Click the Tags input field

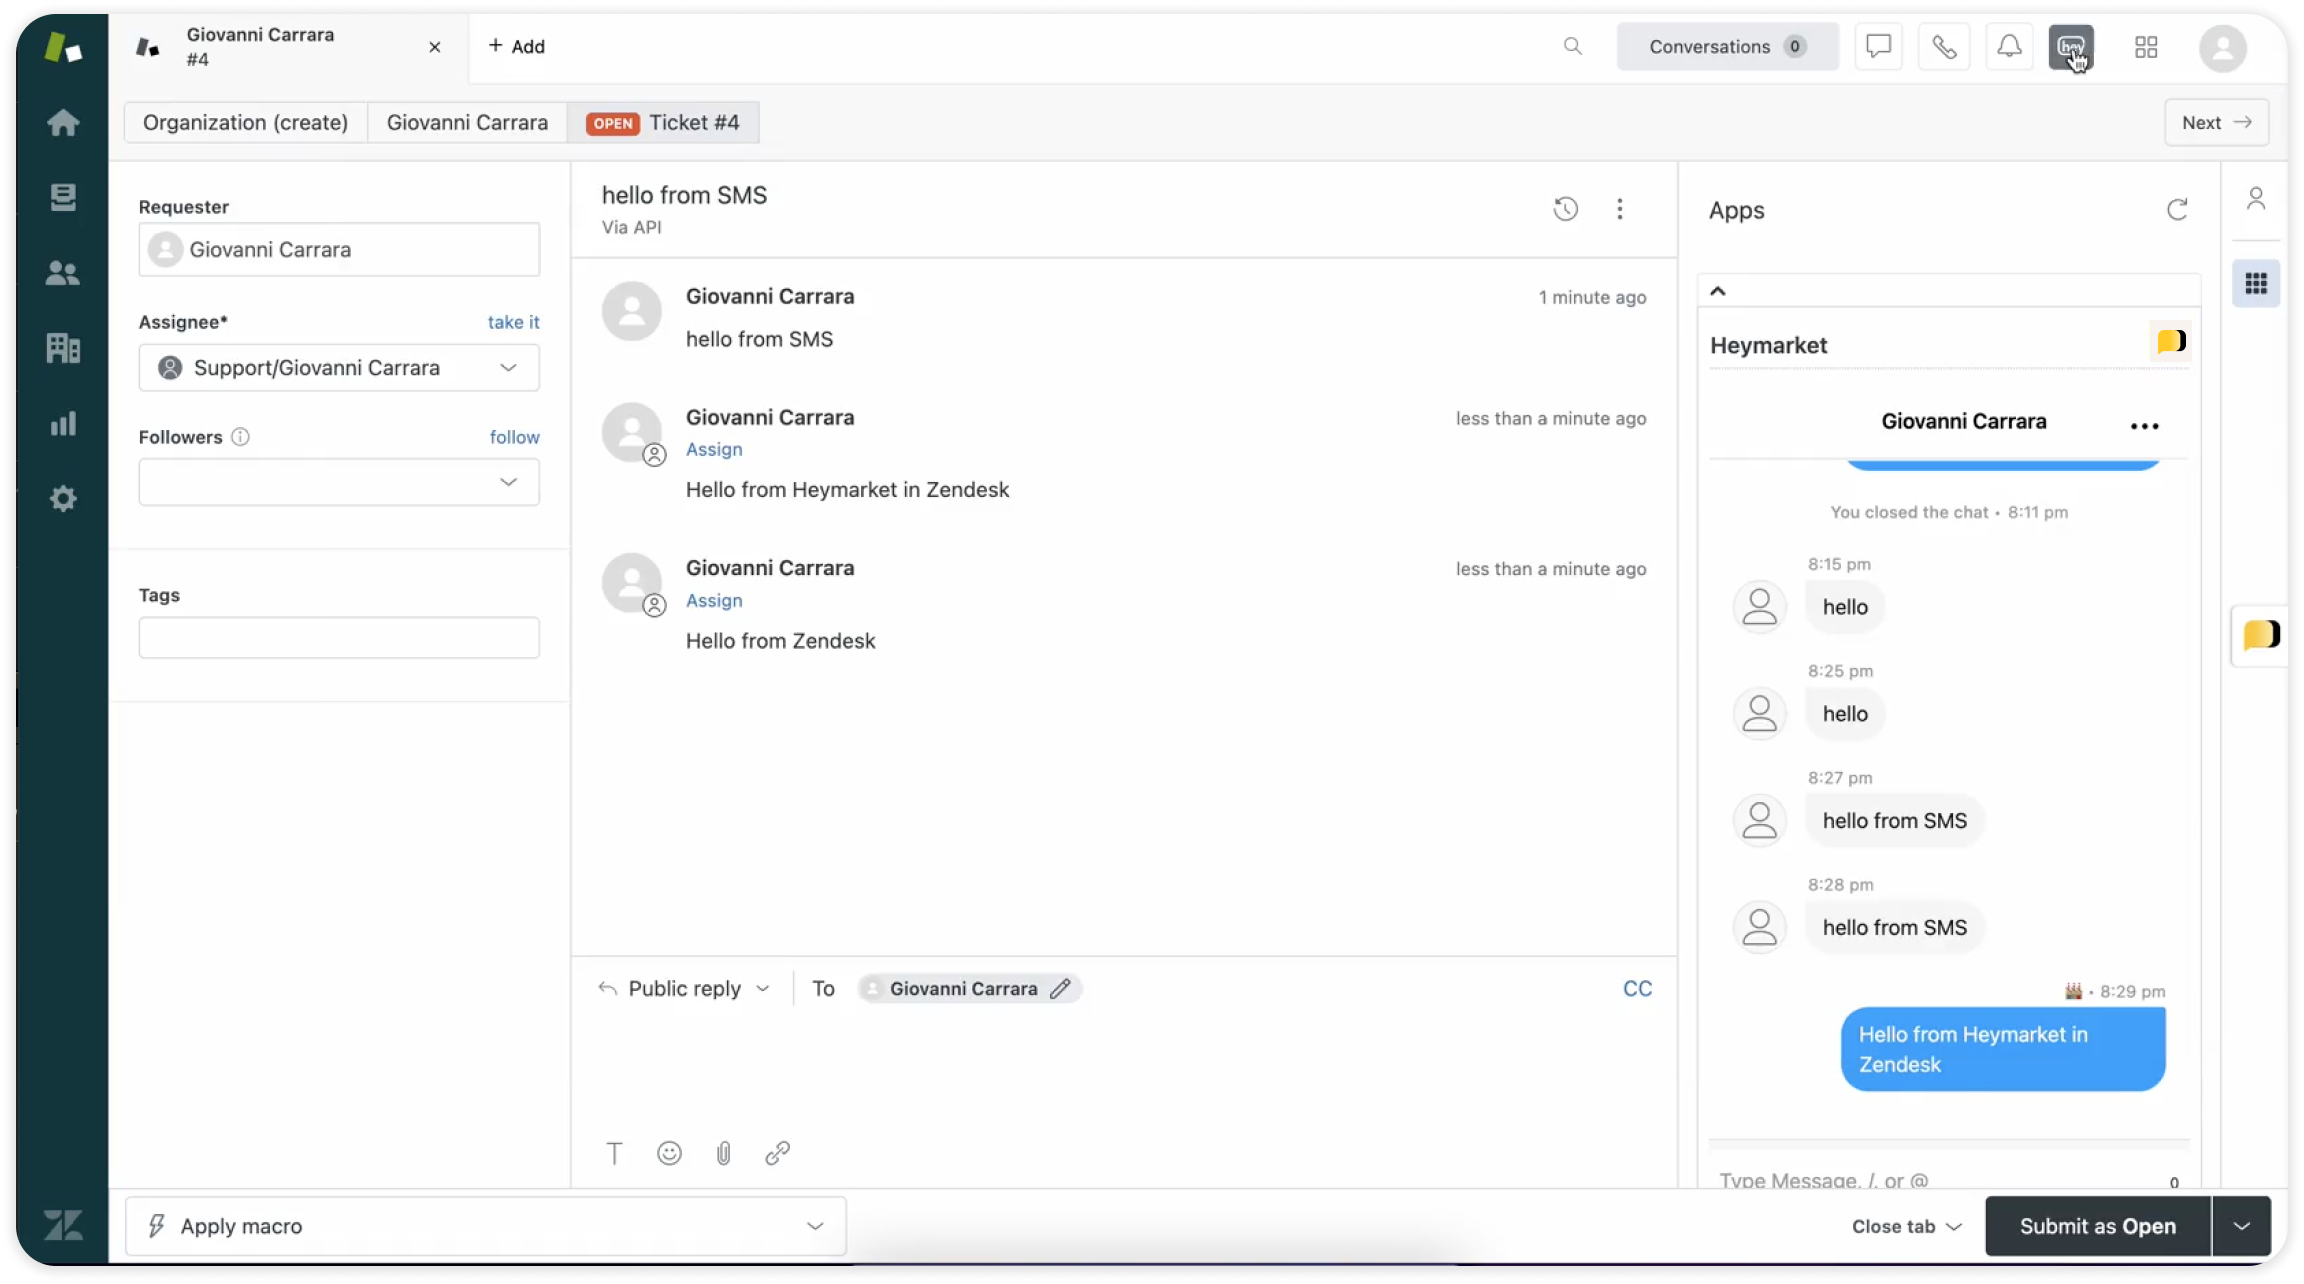pyautogui.click(x=339, y=638)
